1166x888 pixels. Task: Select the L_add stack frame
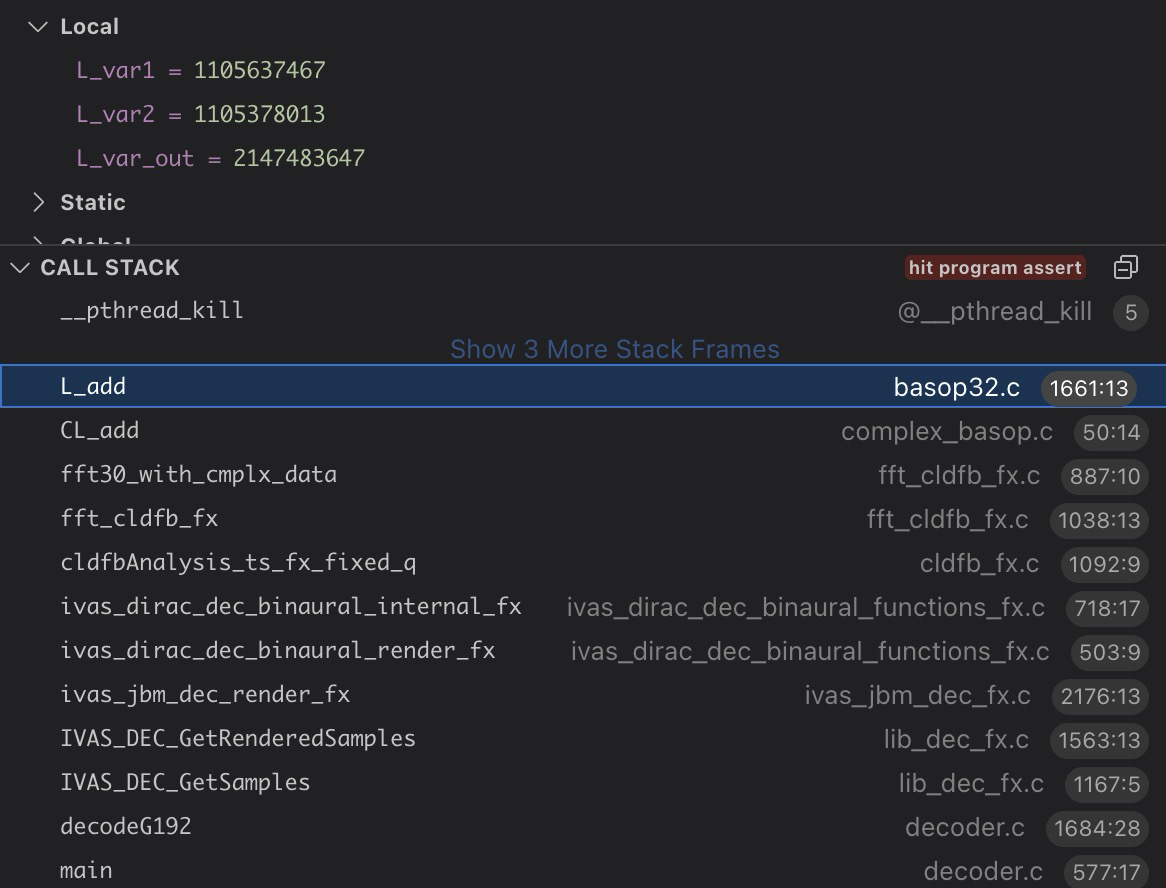tap(94, 387)
